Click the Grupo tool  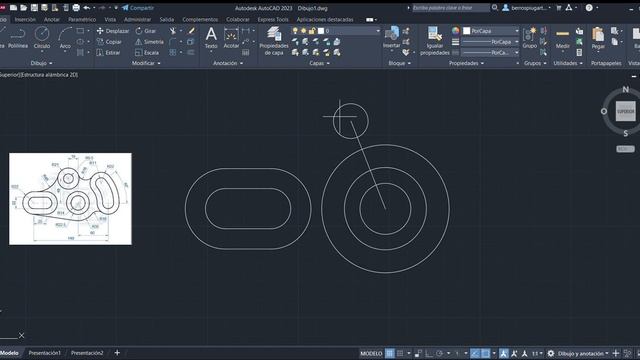point(530,38)
